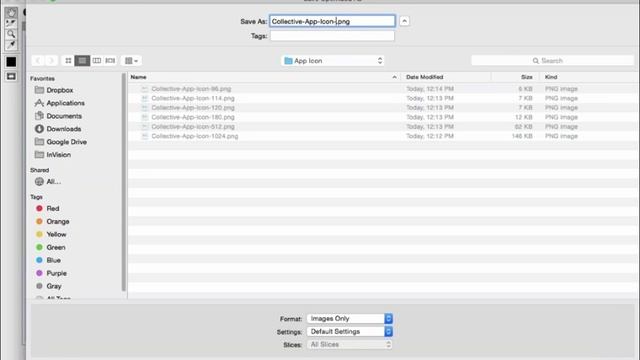The width and height of the screenshot is (640, 360).
Task: Open the Settings dropdown Default Settings
Action: (x=350, y=331)
